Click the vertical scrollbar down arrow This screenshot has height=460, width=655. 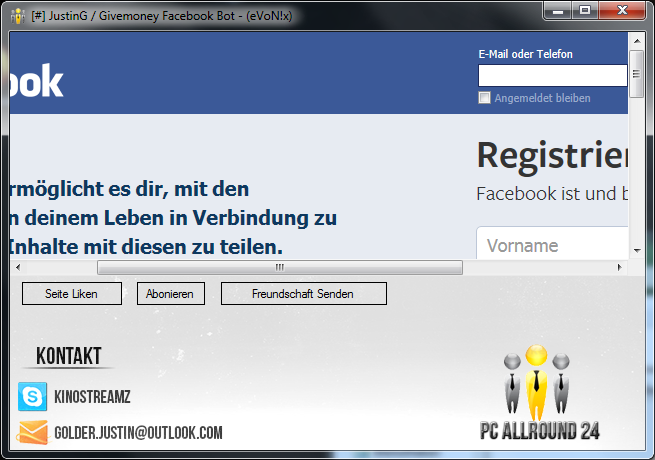click(637, 251)
